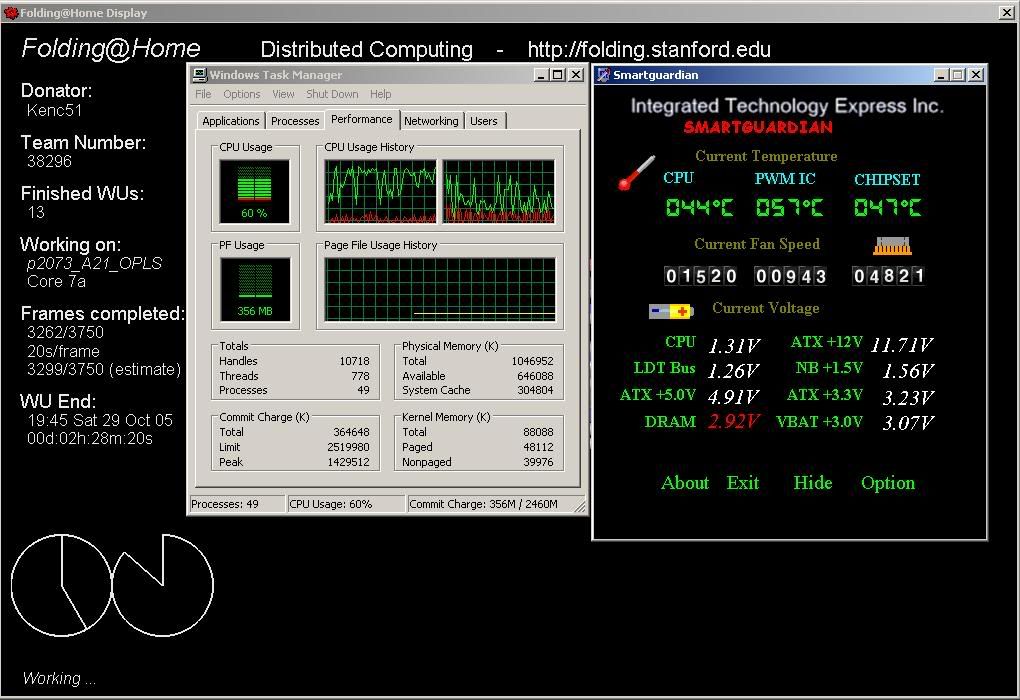The width and height of the screenshot is (1020, 700).
Task: Open the View menu in Task Manager
Action: (283, 94)
